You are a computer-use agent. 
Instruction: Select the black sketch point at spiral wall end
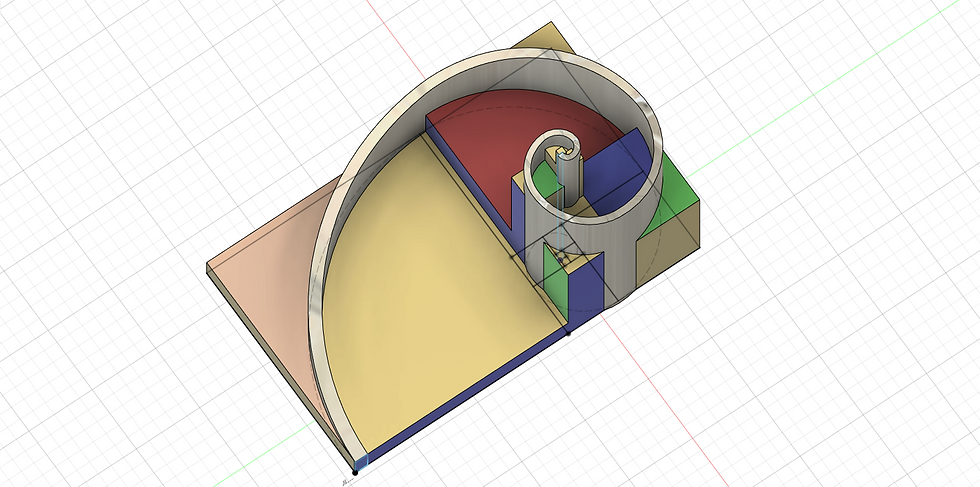coord(355,473)
